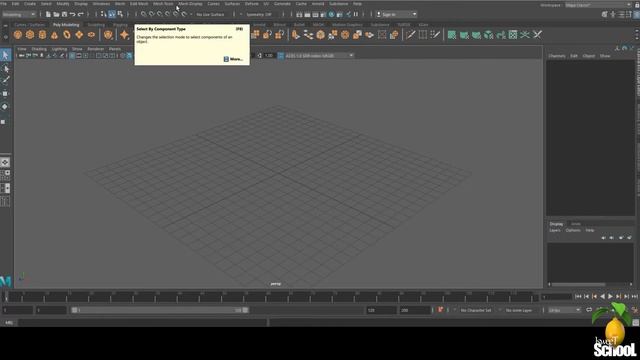The width and height of the screenshot is (640, 360).
Task: Go to the end of playback range
Action: point(634,297)
